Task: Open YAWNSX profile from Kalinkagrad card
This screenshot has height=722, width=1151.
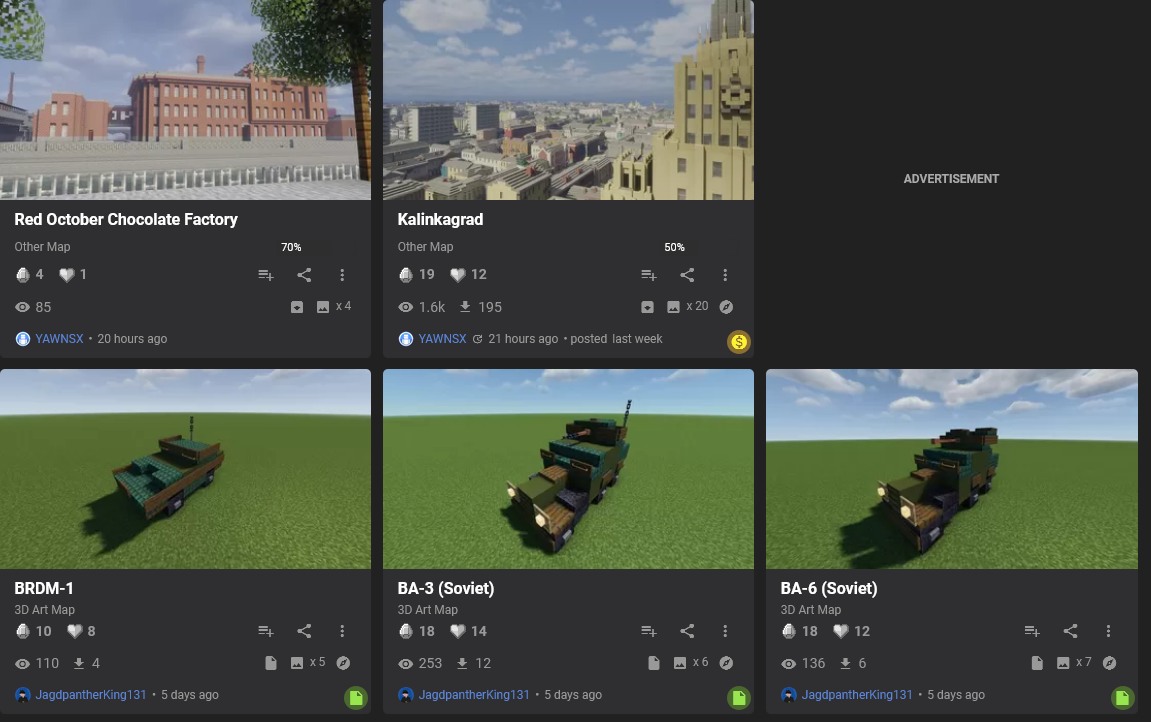Action: pos(442,339)
